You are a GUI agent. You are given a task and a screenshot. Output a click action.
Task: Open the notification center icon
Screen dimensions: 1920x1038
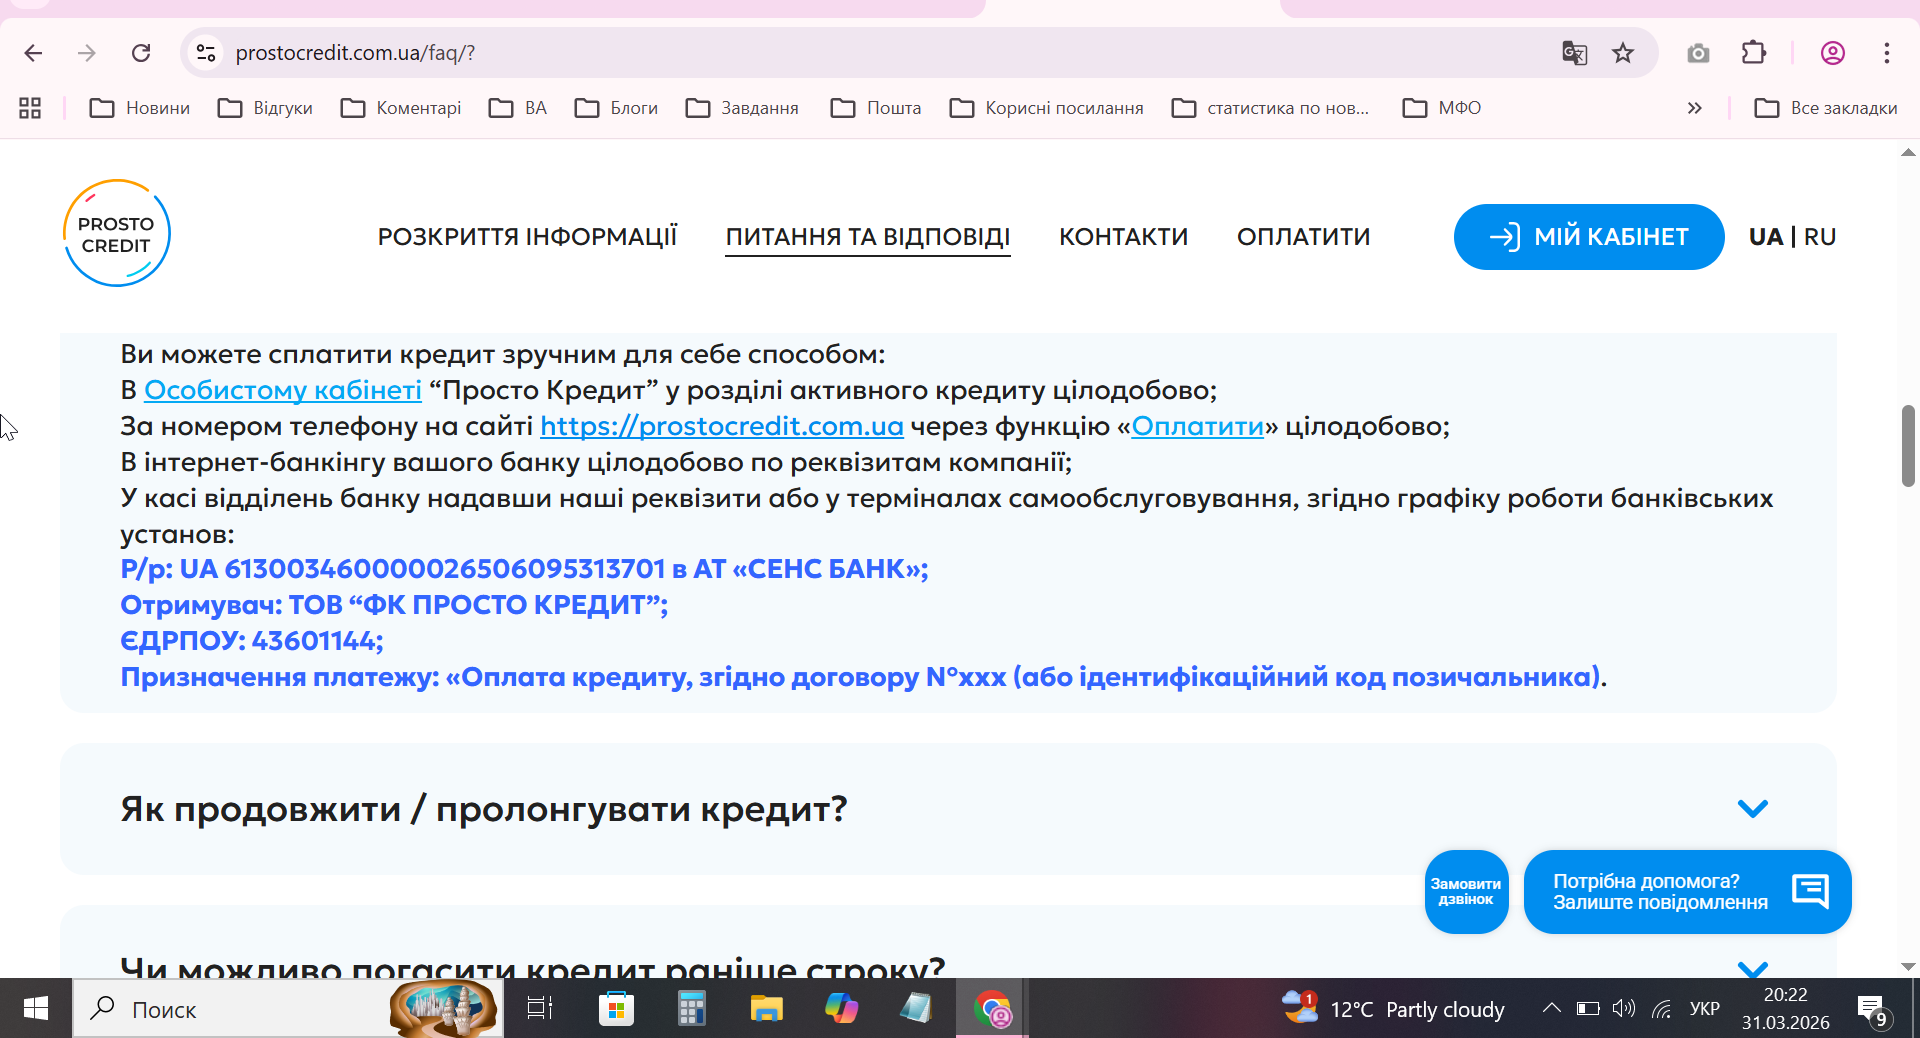click(1872, 1009)
